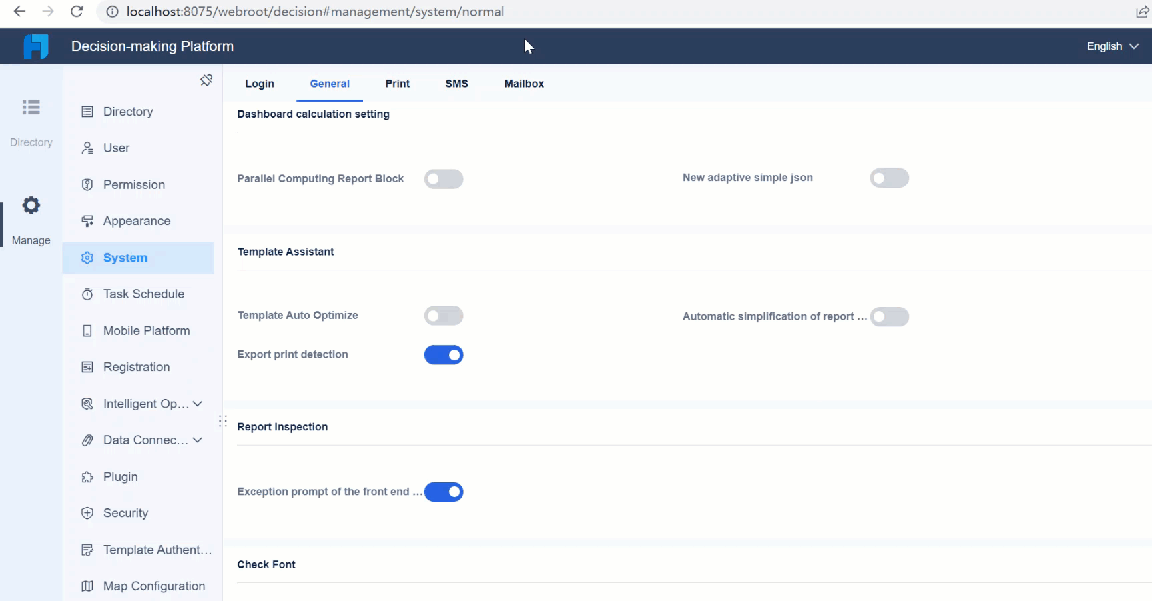Open the Plugin settings icon

tap(88, 476)
